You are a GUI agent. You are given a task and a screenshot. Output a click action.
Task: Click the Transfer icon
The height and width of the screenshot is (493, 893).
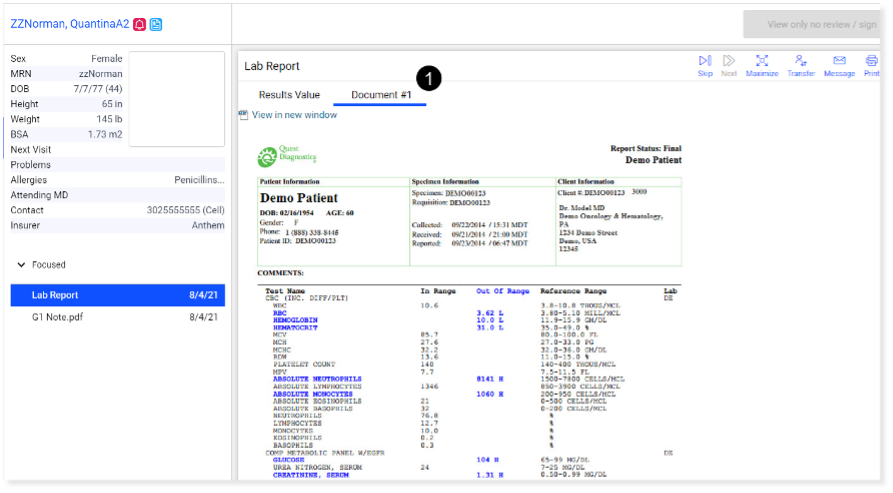(x=801, y=62)
